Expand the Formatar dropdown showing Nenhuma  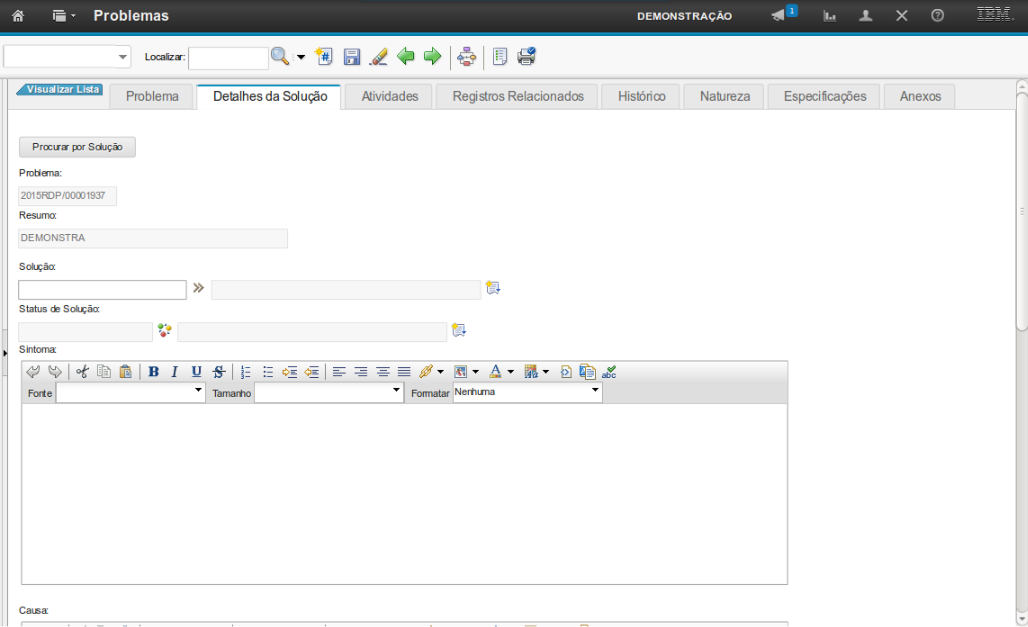click(x=527, y=393)
